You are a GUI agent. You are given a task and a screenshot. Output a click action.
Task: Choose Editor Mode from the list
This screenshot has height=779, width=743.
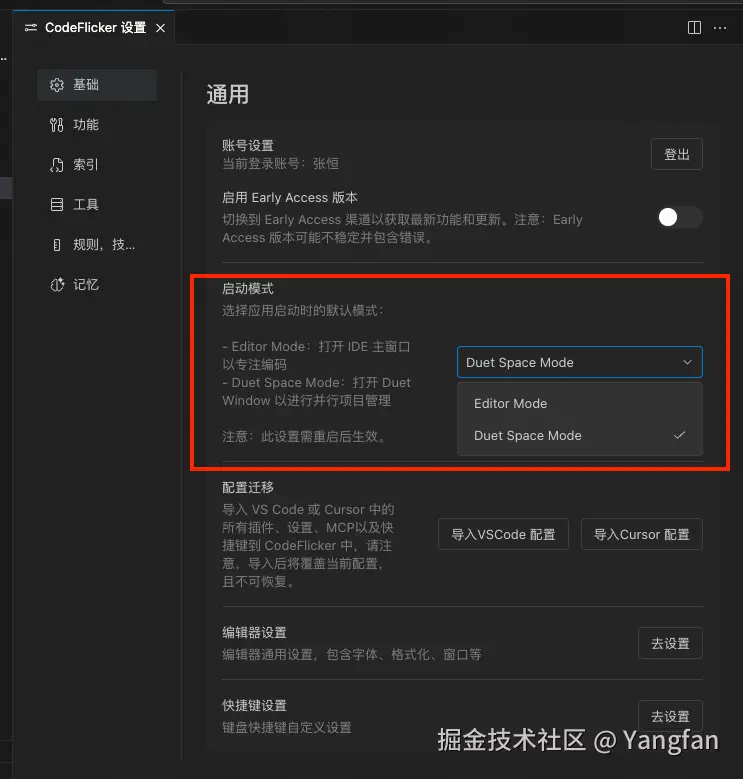[580, 403]
